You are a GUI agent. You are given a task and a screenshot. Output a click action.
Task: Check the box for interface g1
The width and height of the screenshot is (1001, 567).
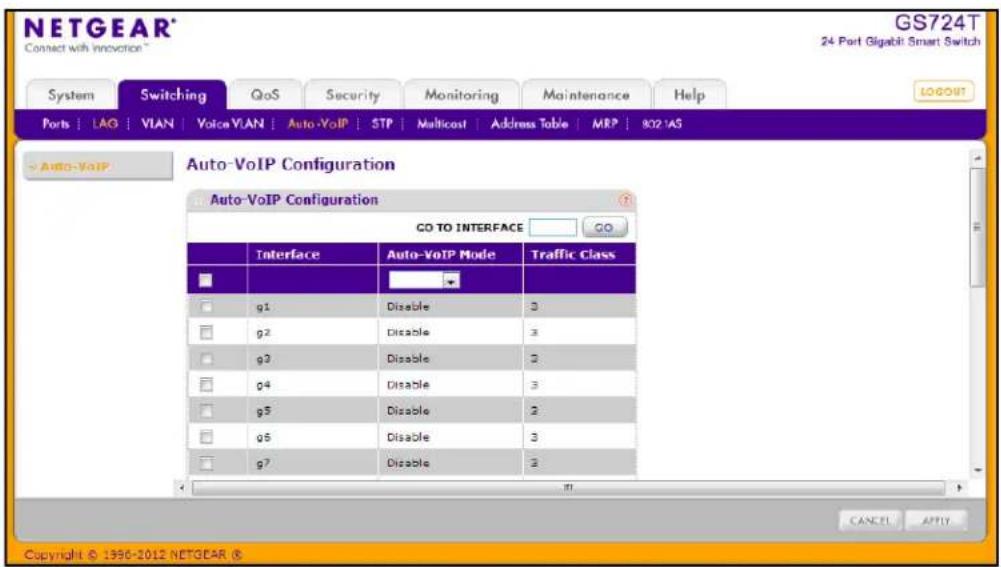coord(205,306)
